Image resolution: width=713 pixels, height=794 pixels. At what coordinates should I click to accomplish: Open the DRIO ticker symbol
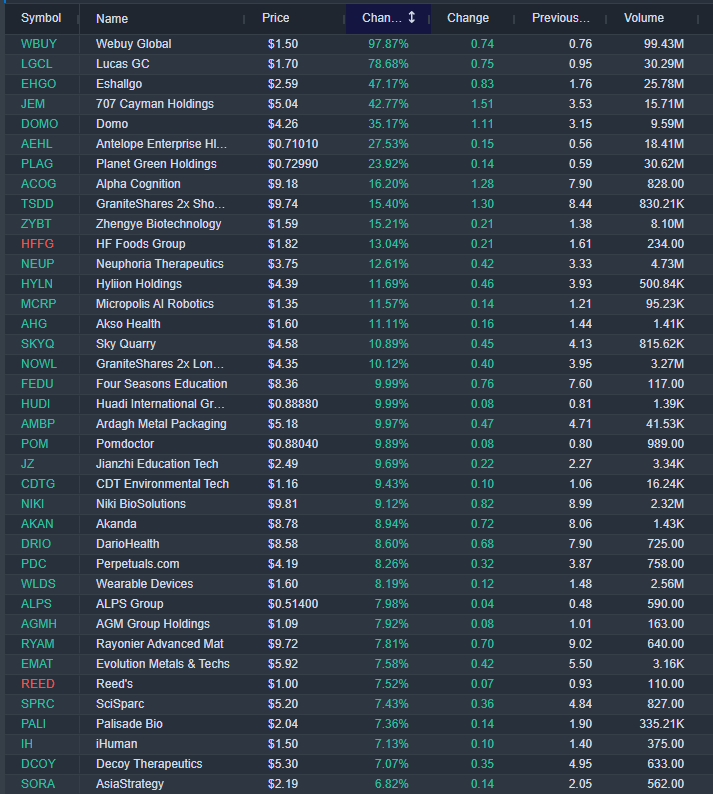pyautogui.click(x=36, y=544)
